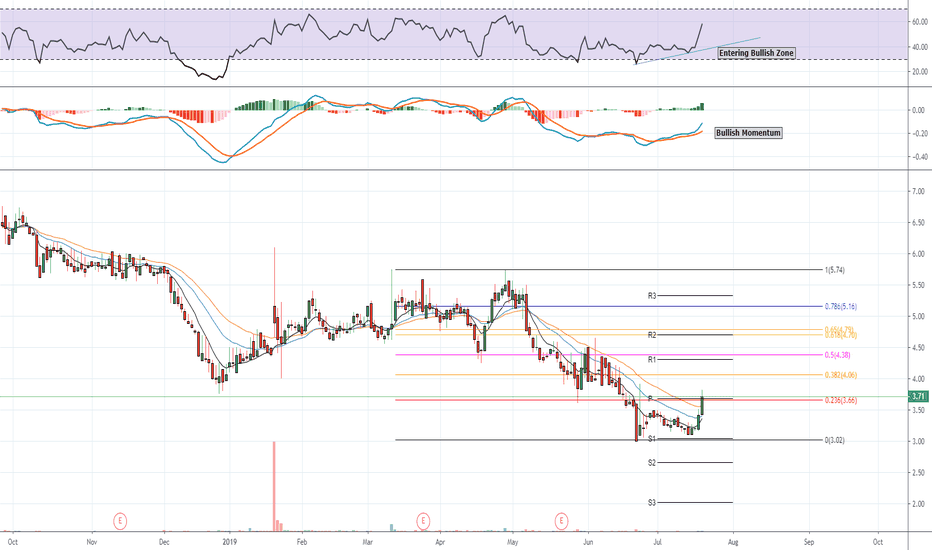
Task: Click the earnings E marker in late May
Action: (x=562, y=521)
